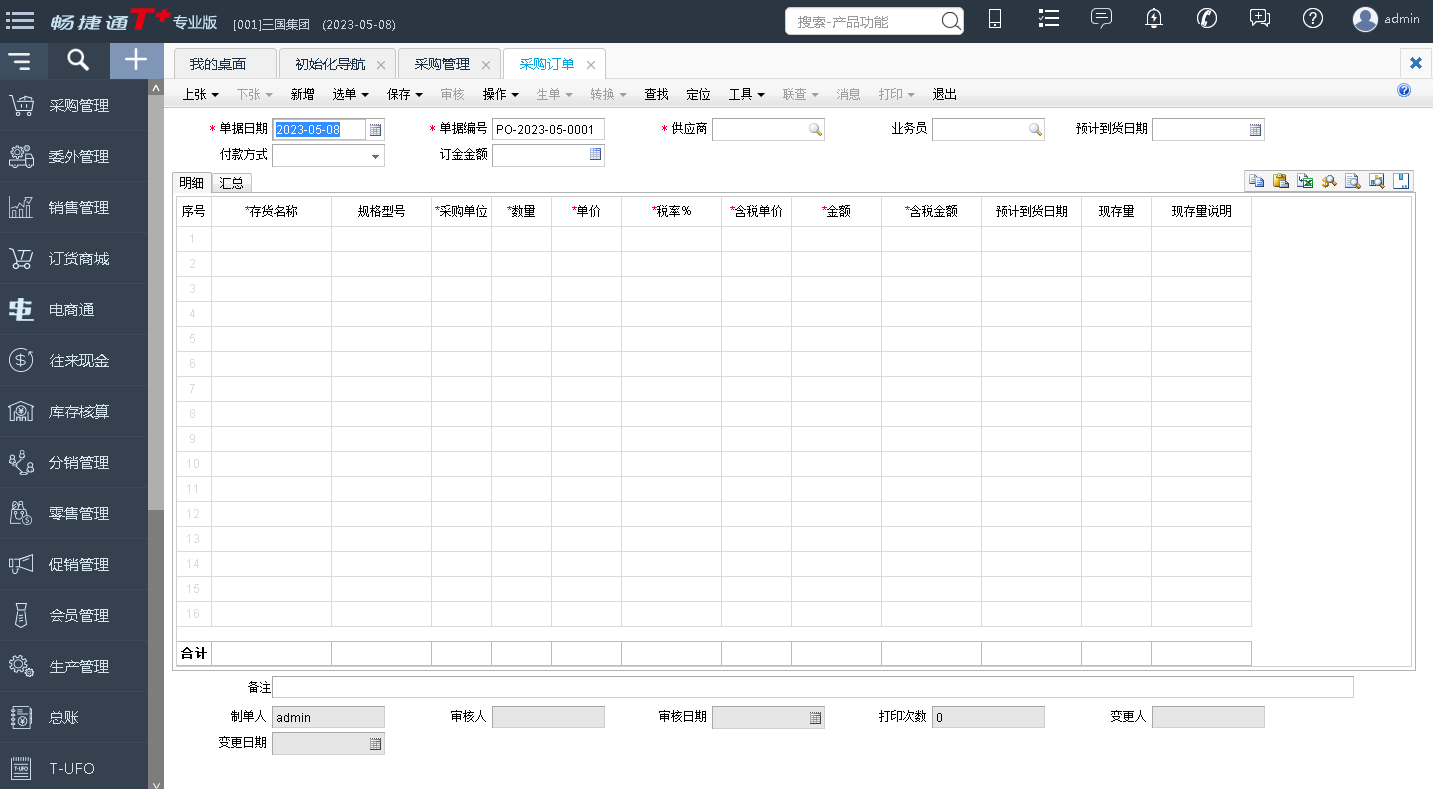The width and height of the screenshot is (1433, 789).
Task: Open the chat message icon in header
Action: click(1101, 18)
